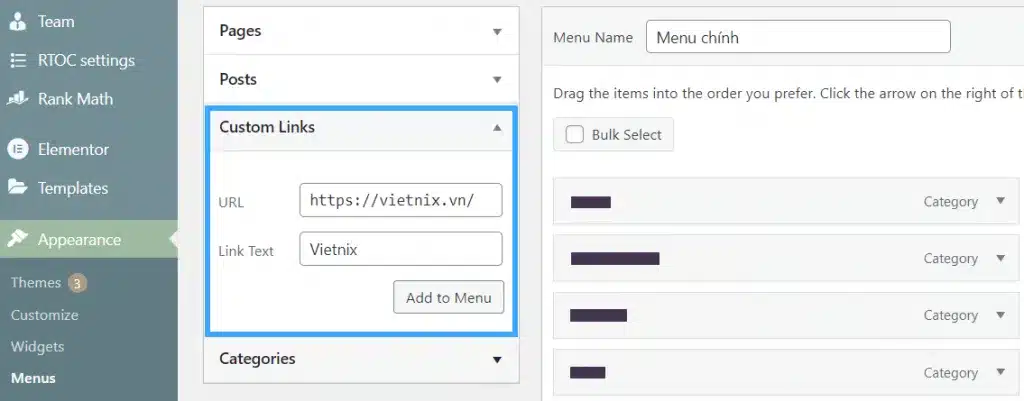This screenshot has height=401, width=1024.
Task: Open RTOC settings list icon
Action: click(x=18, y=60)
